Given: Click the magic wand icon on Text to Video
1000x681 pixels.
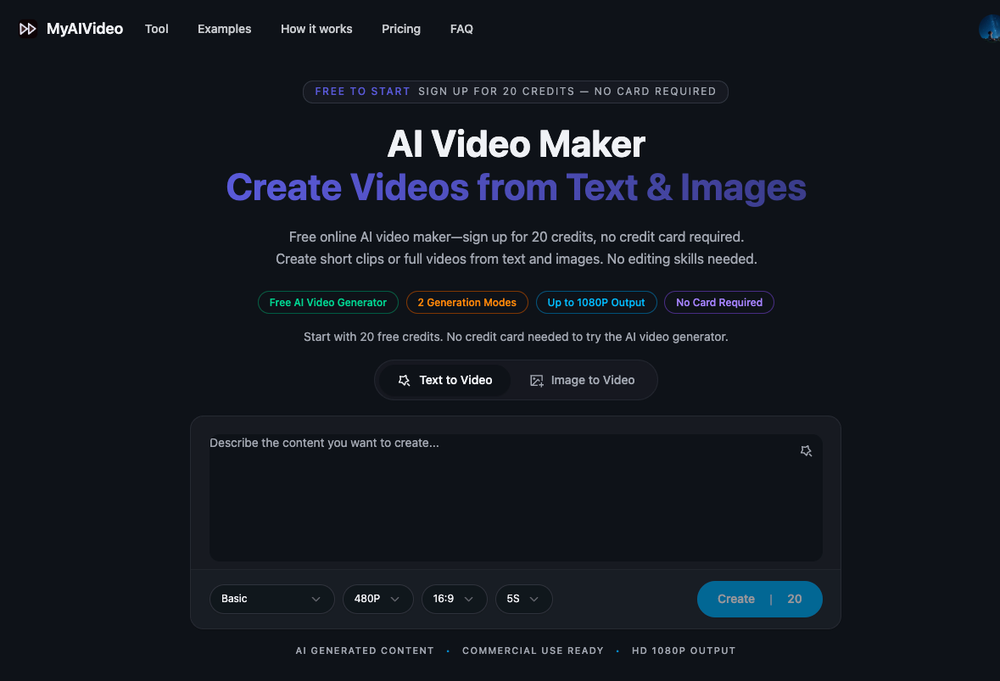Looking at the screenshot, I should pyautogui.click(x=404, y=380).
